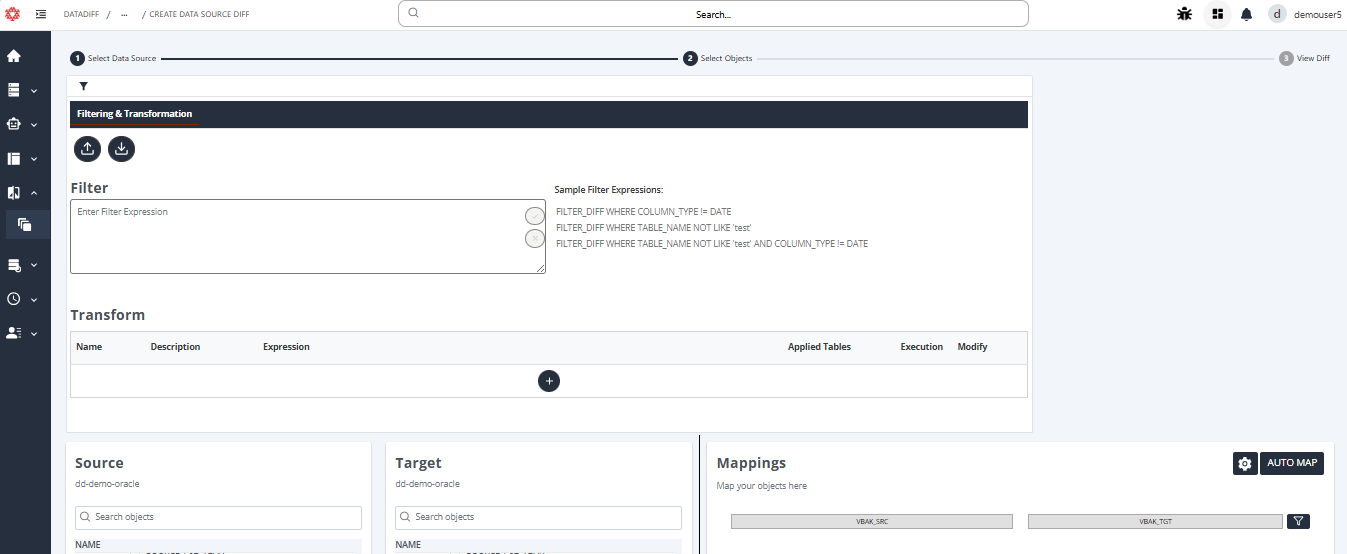Image resolution: width=1347 pixels, height=554 pixels.
Task: Collapse the data diff sidebar menu
Action: [x=22, y=193]
